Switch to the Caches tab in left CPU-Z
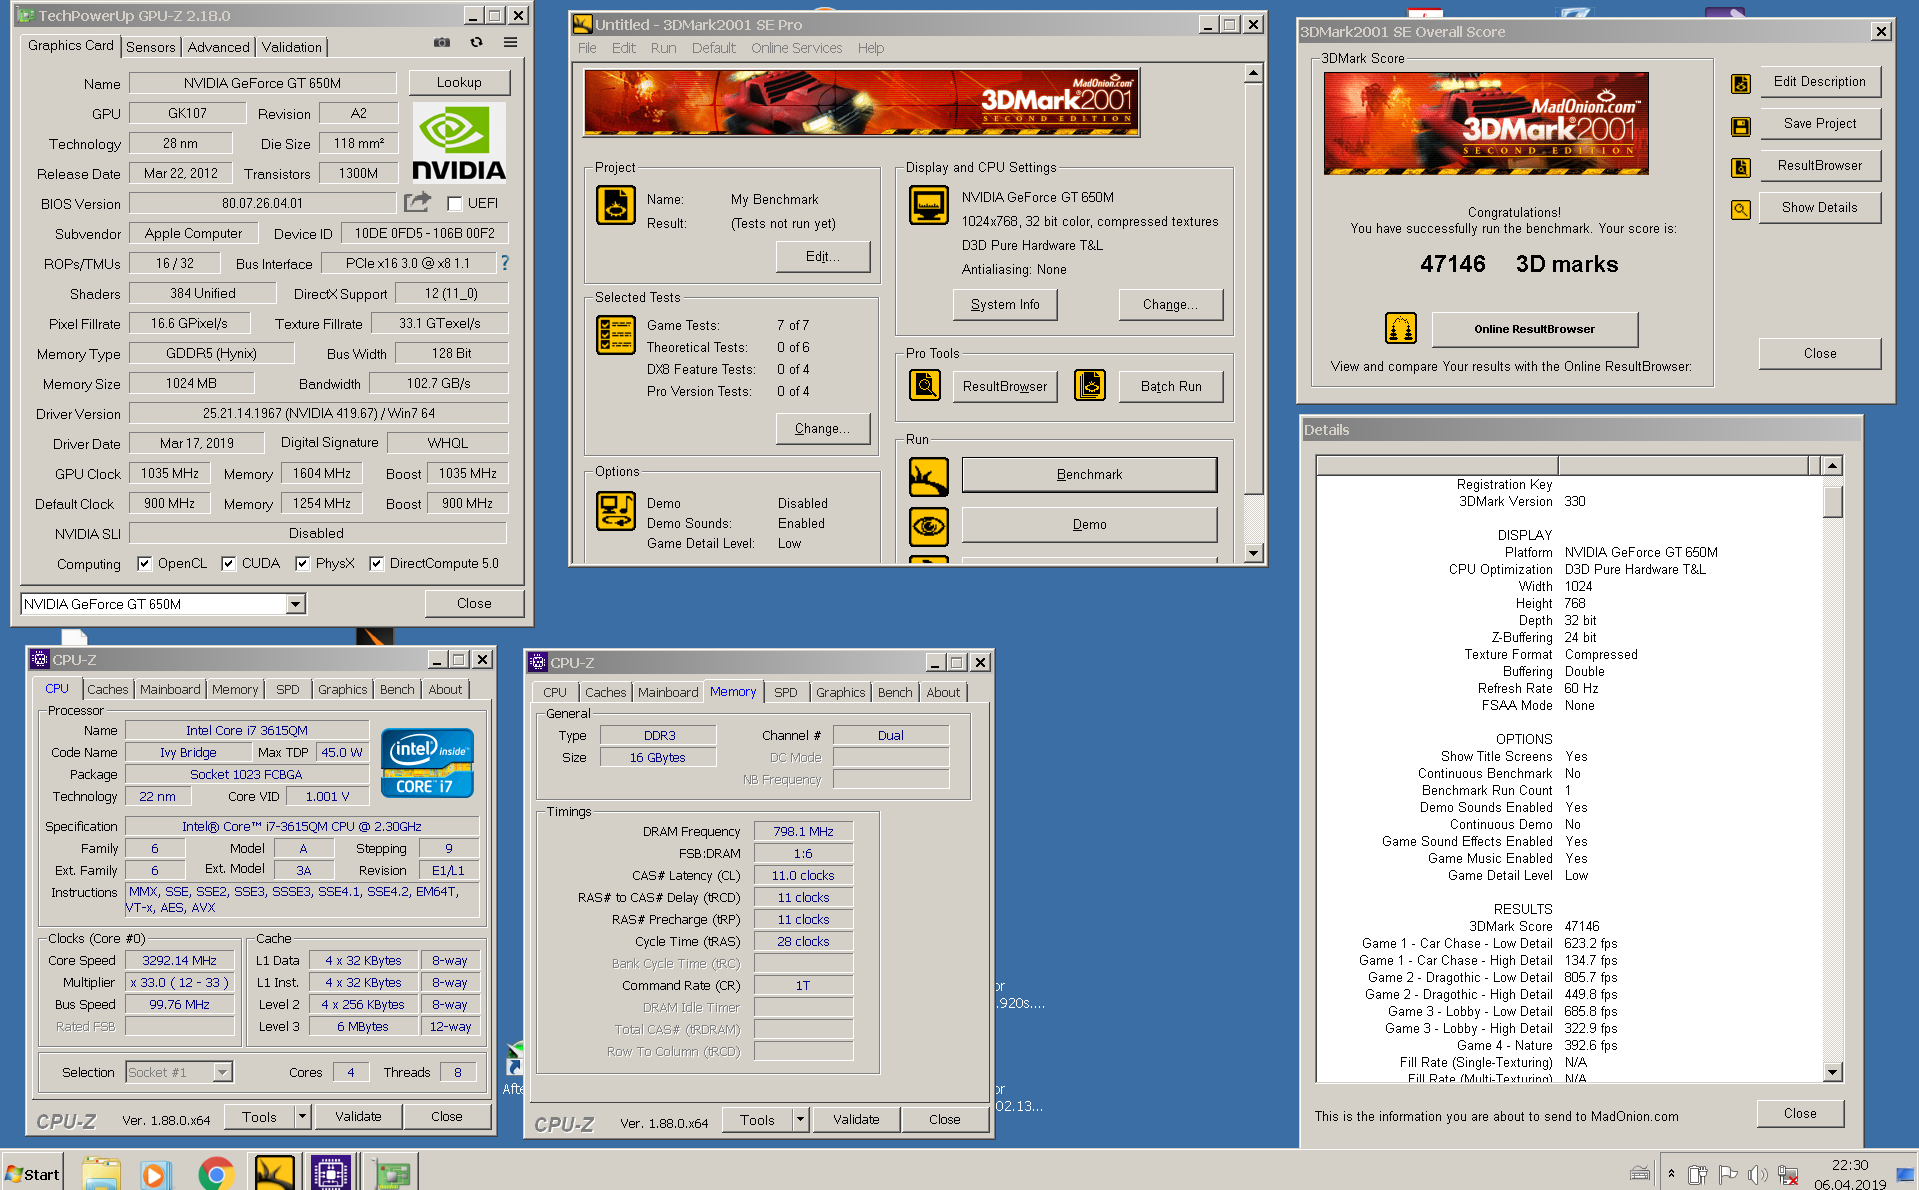 coord(107,689)
